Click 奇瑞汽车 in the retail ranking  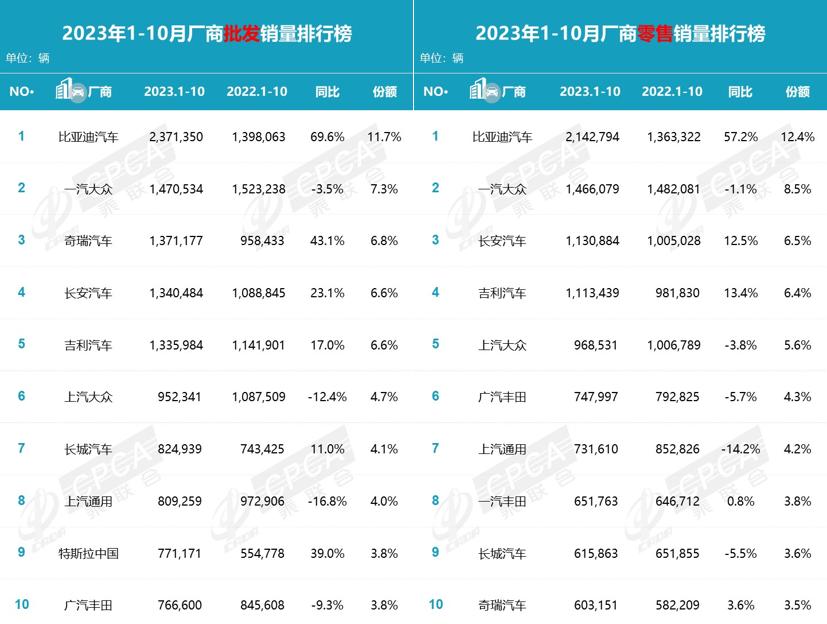click(x=502, y=605)
